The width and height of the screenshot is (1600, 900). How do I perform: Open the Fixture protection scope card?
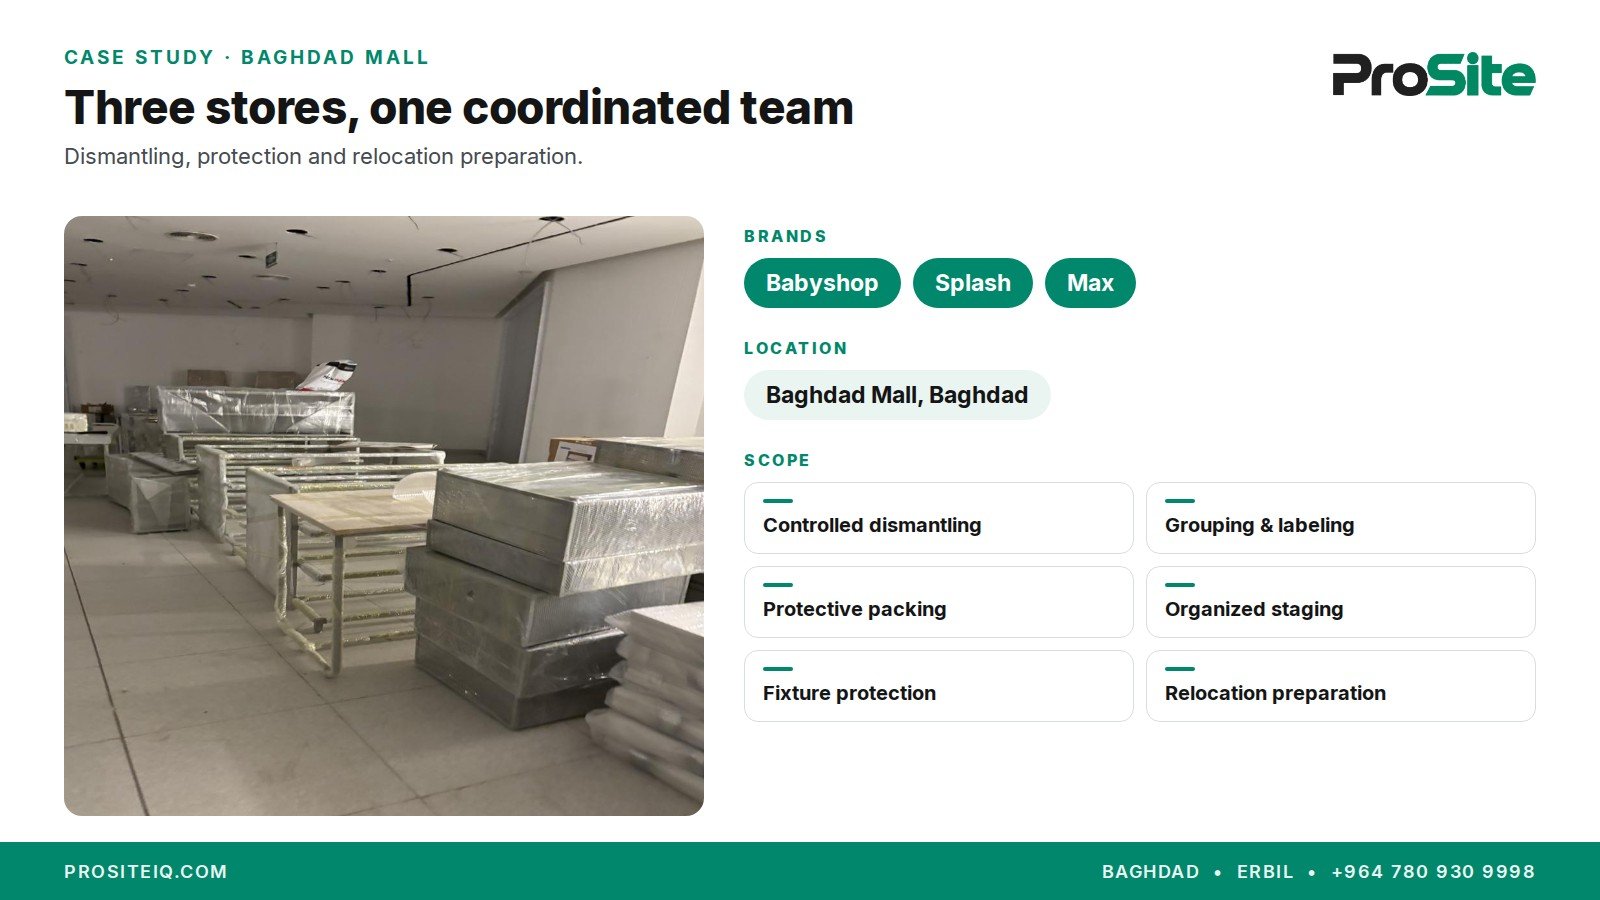[x=939, y=686]
